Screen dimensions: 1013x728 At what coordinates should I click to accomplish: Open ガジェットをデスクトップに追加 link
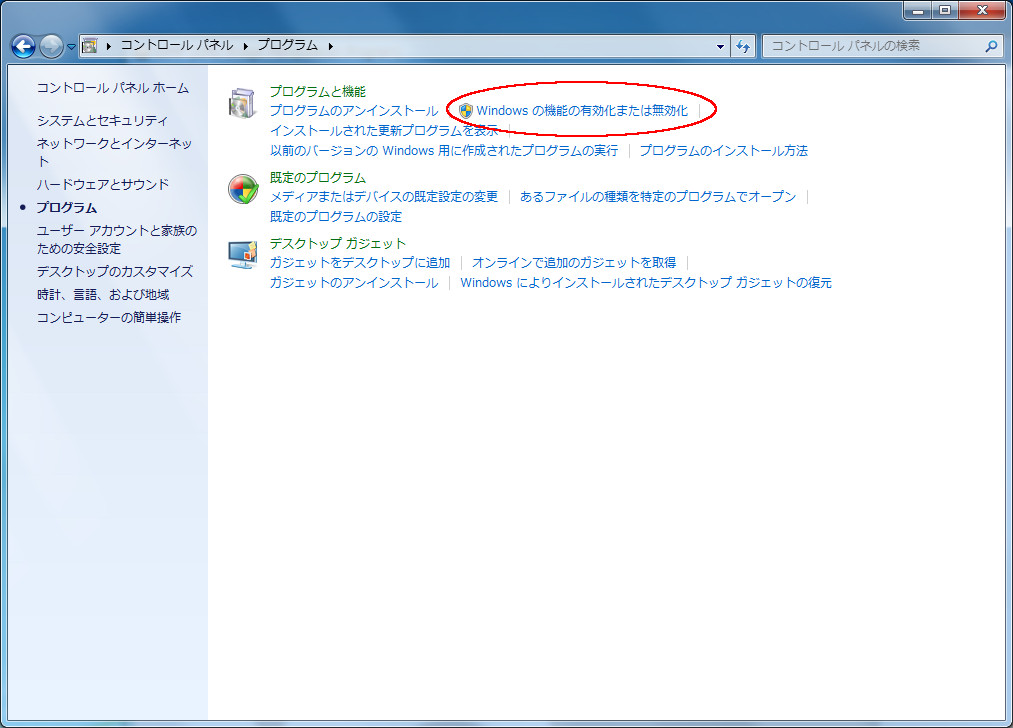point(360,263)
